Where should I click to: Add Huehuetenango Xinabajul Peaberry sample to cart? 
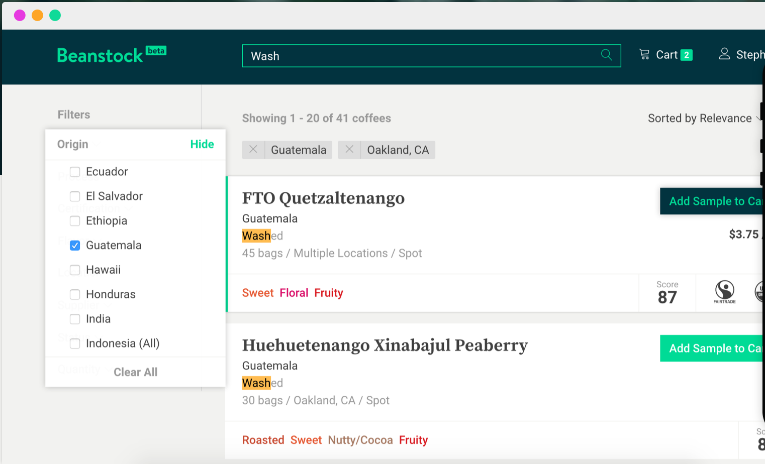tap(712, 348)
